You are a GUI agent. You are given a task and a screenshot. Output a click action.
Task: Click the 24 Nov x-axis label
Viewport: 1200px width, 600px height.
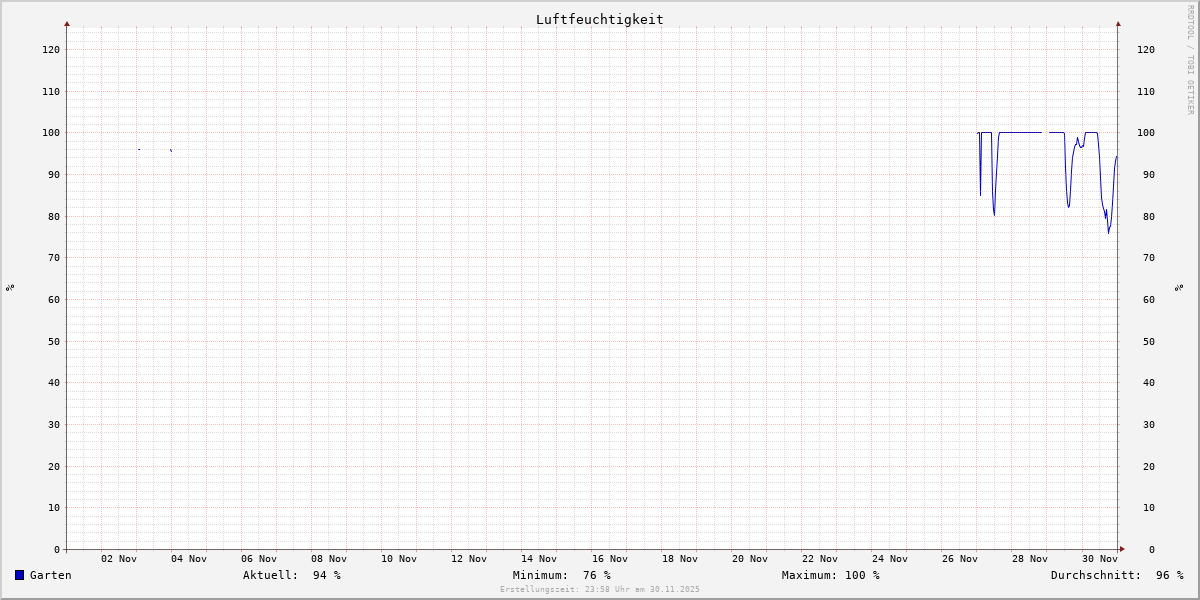coord(890,558)
